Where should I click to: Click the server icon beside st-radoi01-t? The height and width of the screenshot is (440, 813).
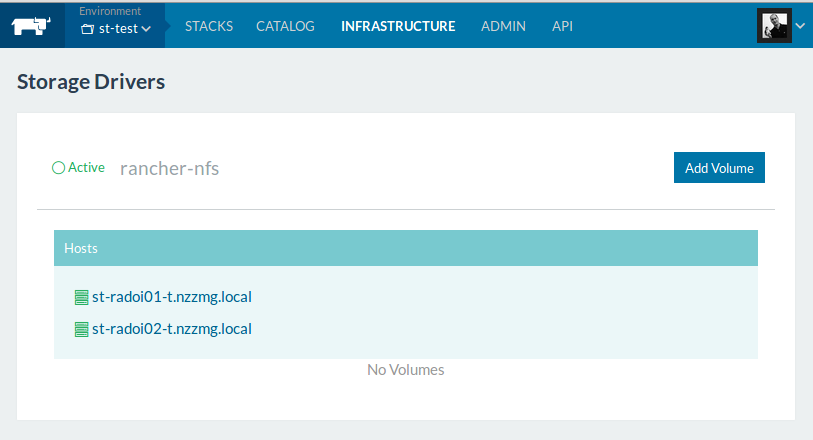point(81,297)
